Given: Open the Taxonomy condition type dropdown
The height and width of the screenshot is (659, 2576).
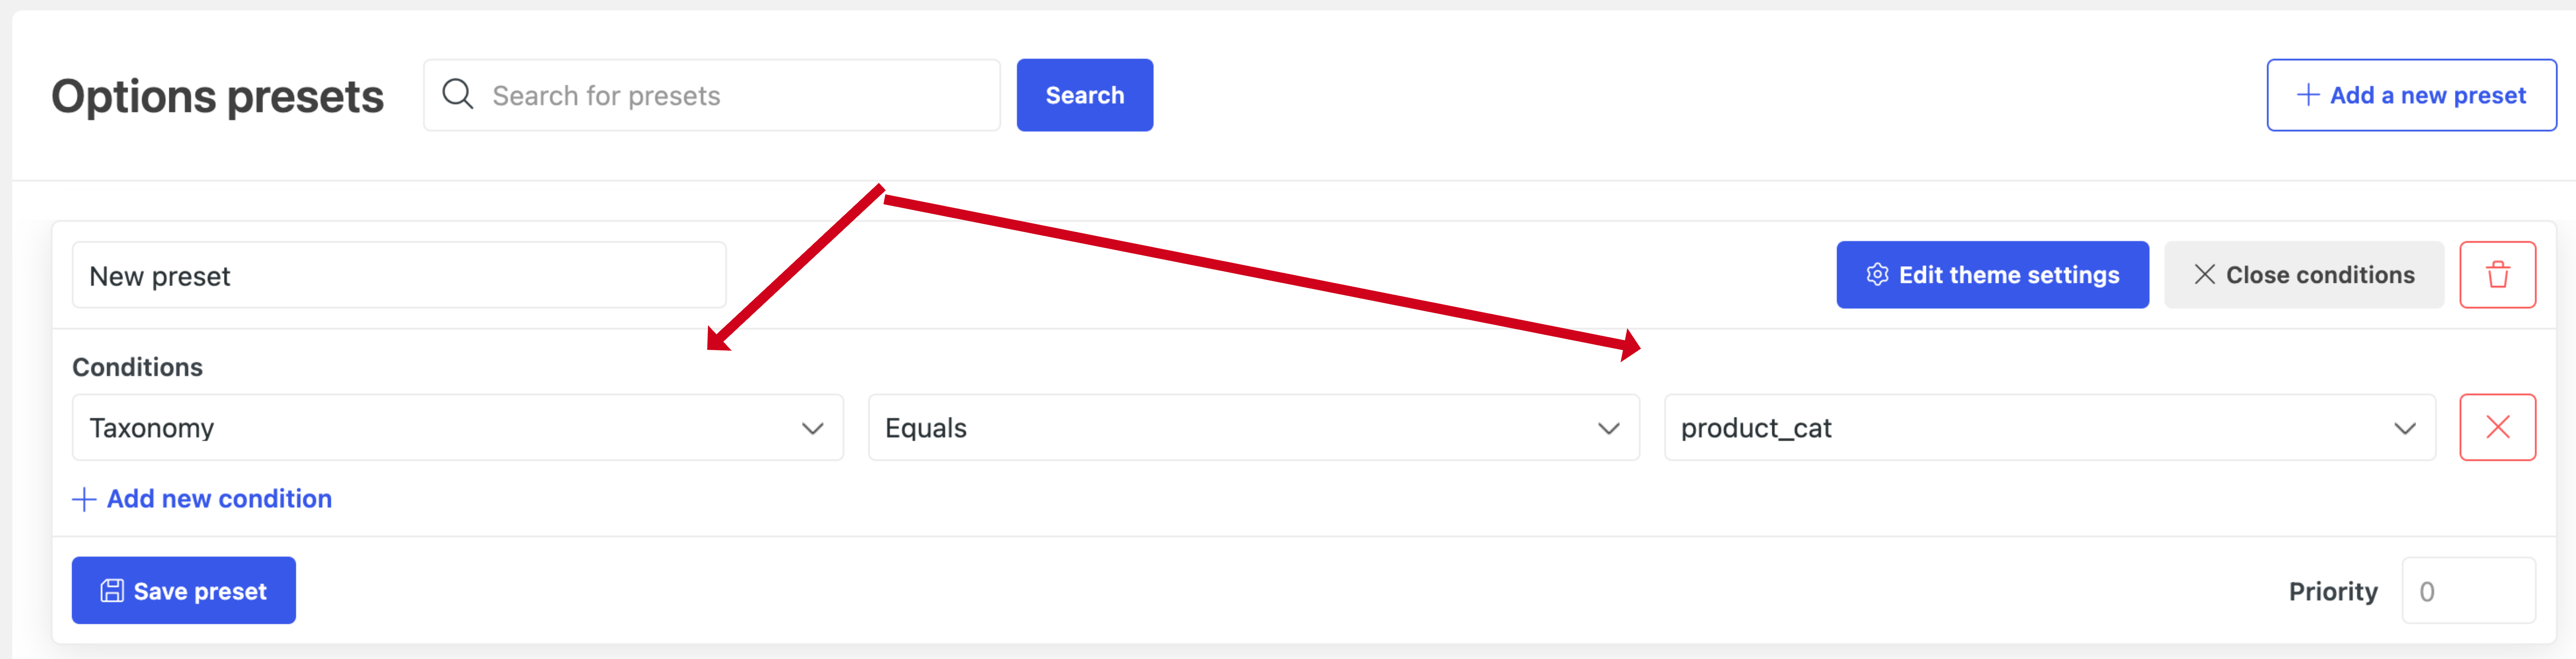Looking at the screenshot, I should (457, 427).
